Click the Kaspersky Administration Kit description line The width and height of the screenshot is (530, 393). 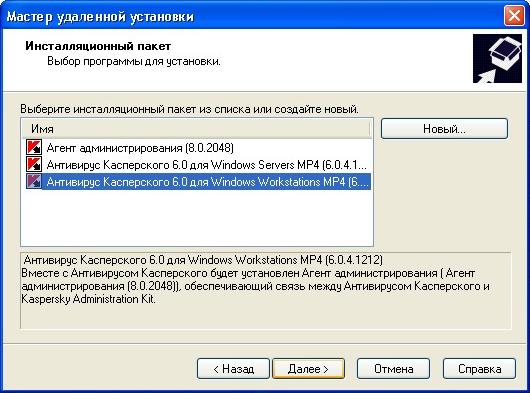click(x=88, y=299)
